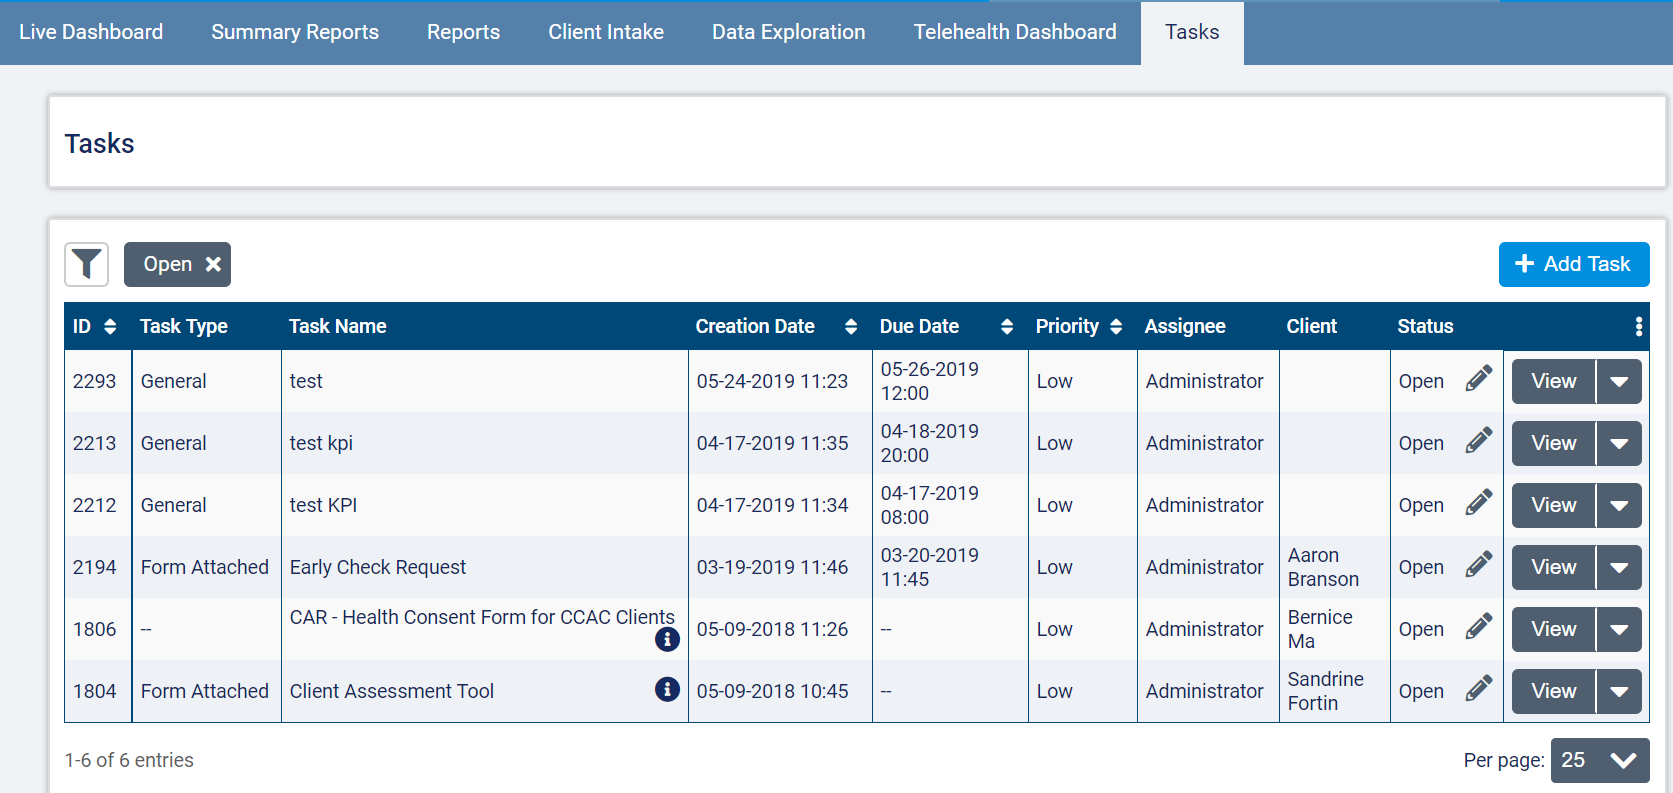This screenshot has height=793, width=1673.
Task: Open the task filter funnel icon
Action: 87,265
